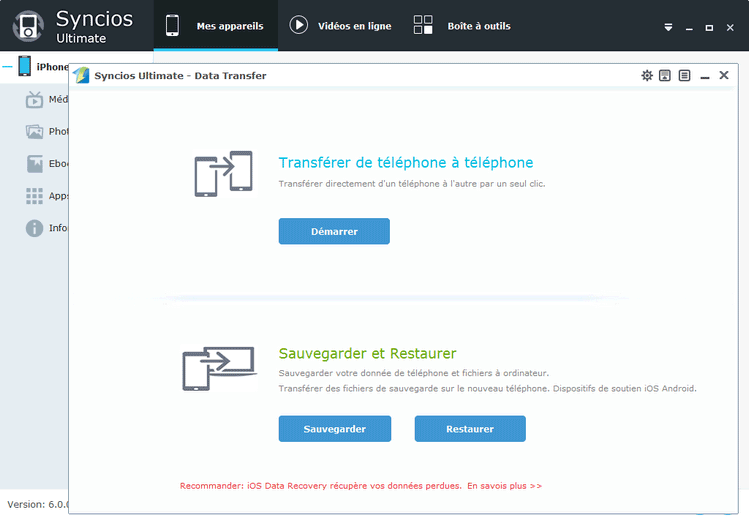Collapse the iPhone device tree
The height and width of the screenshot is (521, 749).
click(7, 67)
